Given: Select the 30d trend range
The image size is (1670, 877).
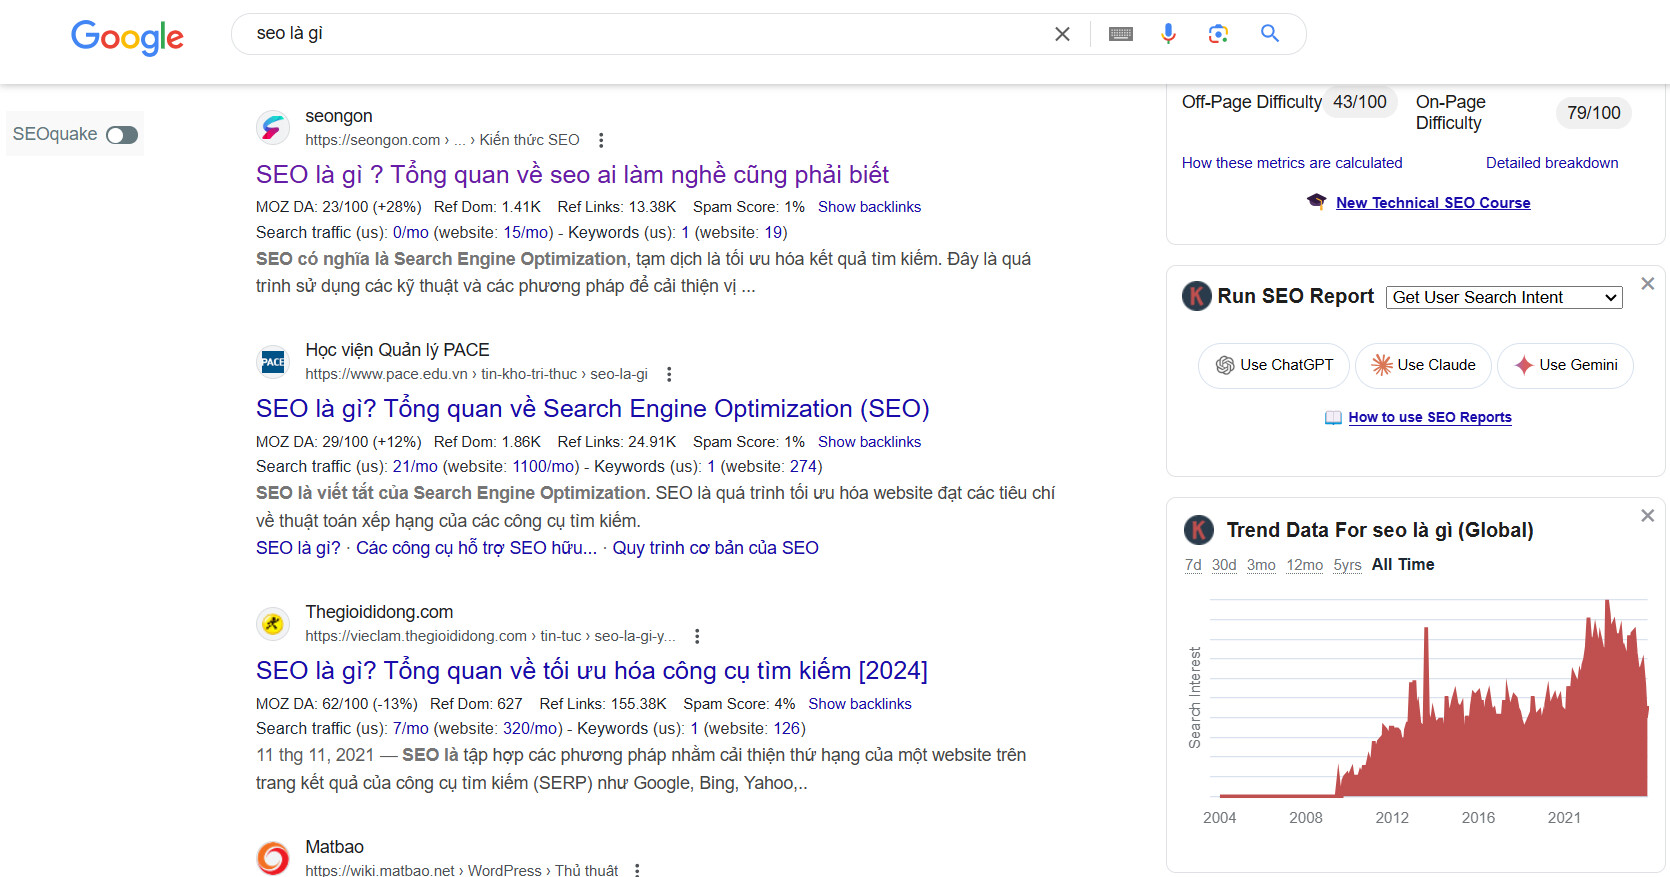Looking at the screenshot, I should click(x=1224, y=565).
